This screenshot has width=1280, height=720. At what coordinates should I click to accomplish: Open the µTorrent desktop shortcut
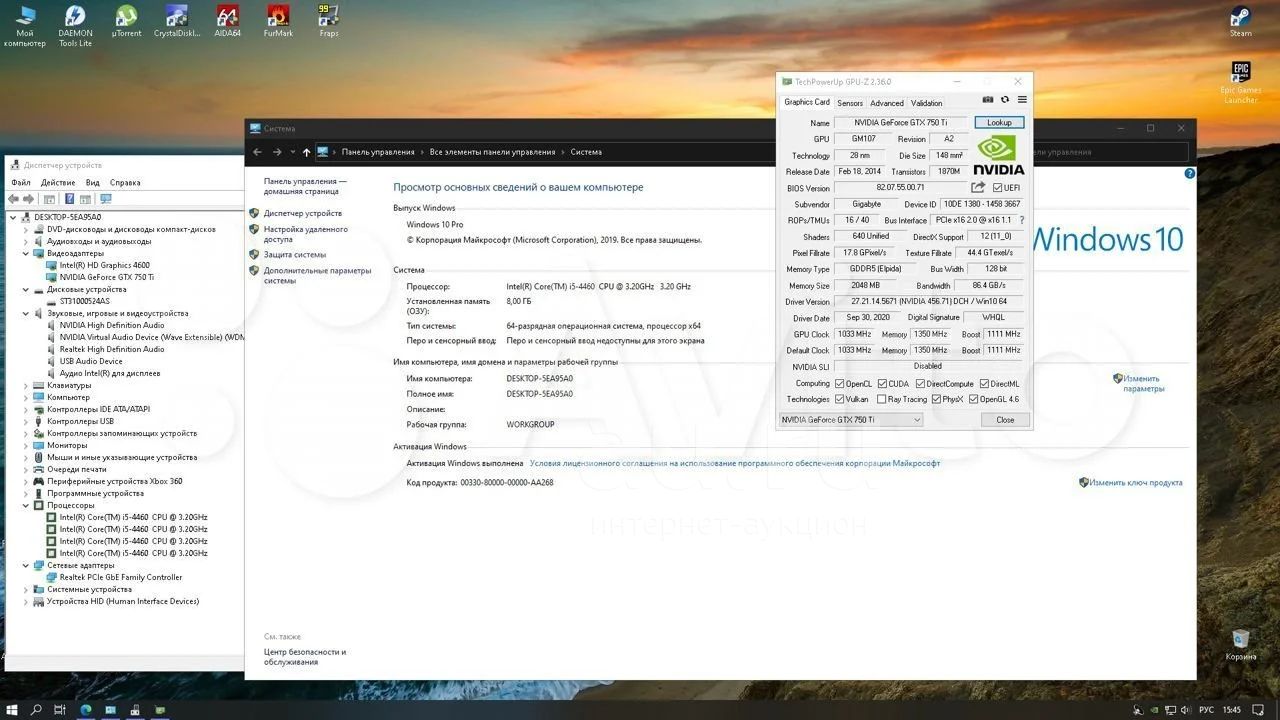click(x=126, y=21)
